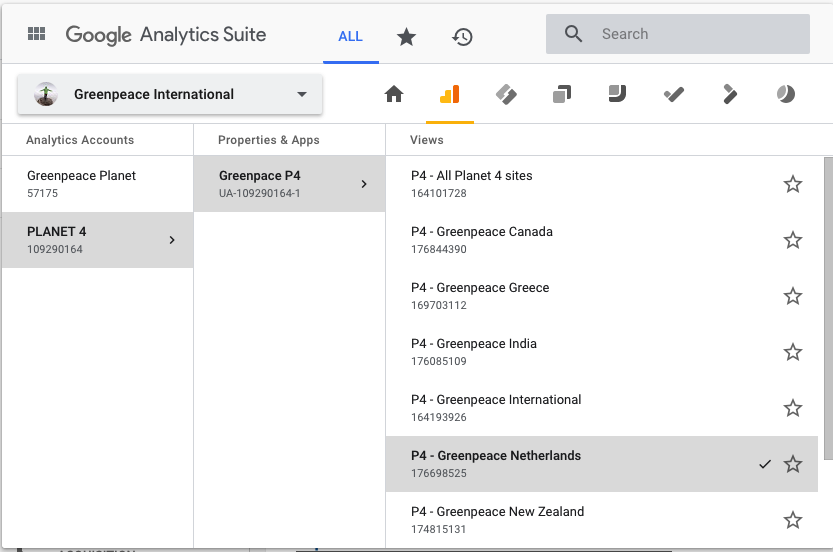Star the P4 - Greenpeace Canada view

click(x=793, y=240)
